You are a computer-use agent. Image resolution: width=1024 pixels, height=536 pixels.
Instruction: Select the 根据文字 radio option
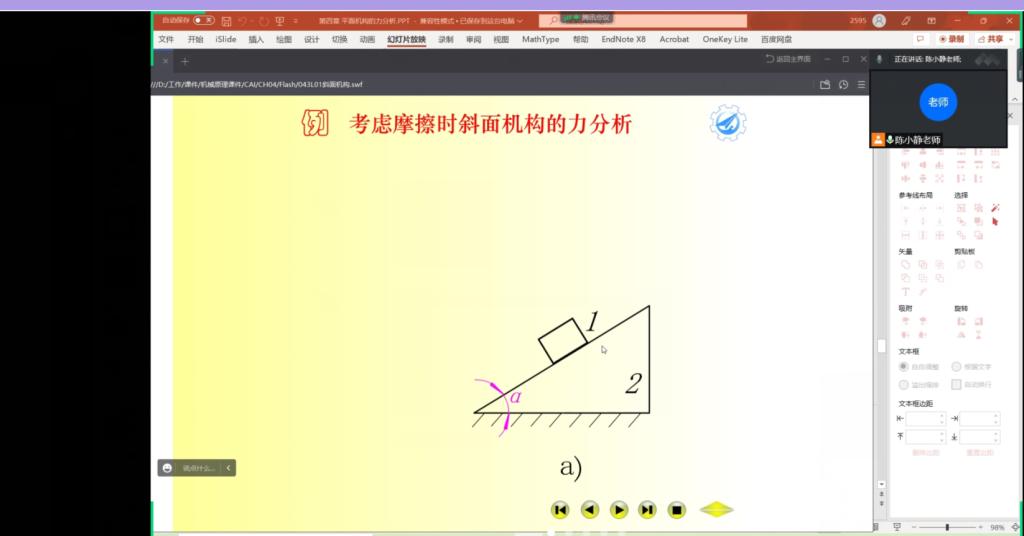957,367
